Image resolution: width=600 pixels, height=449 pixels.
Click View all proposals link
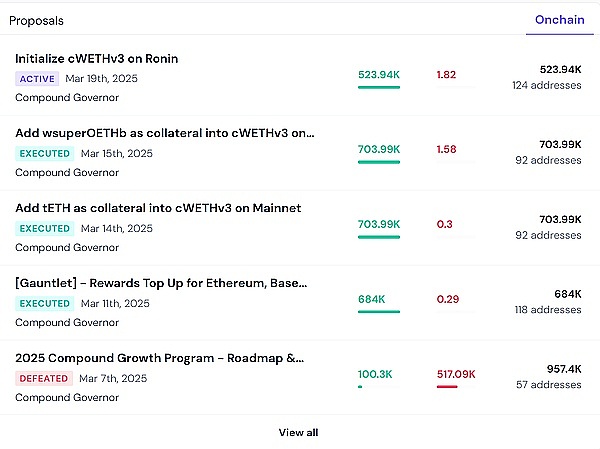[x=298, y=432]
